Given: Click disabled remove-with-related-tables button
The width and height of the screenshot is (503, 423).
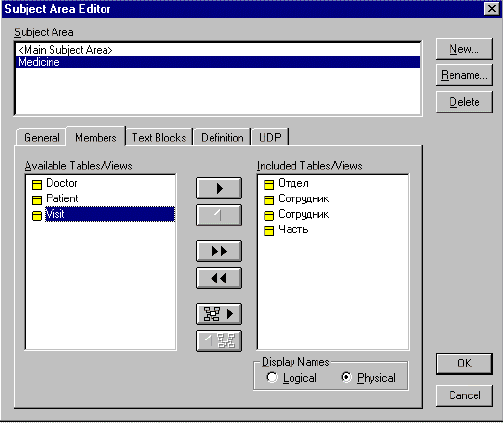Looking at the screenshot, I should pos(219,341).
